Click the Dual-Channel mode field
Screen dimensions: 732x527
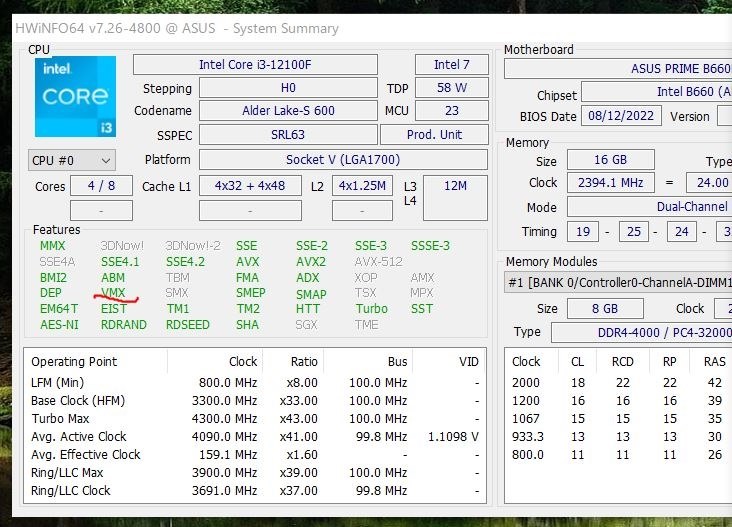pos(650,207)
